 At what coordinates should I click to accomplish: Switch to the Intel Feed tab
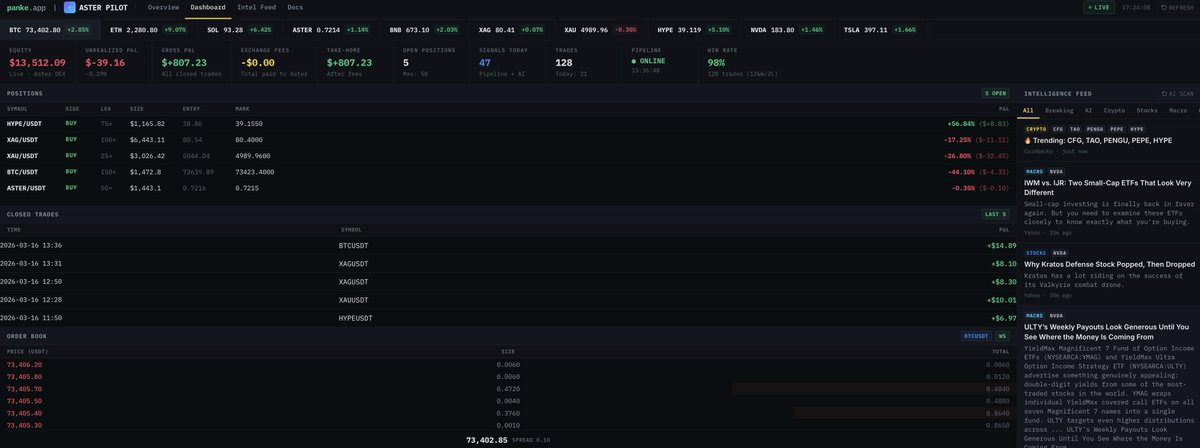(x=256, y=7)
